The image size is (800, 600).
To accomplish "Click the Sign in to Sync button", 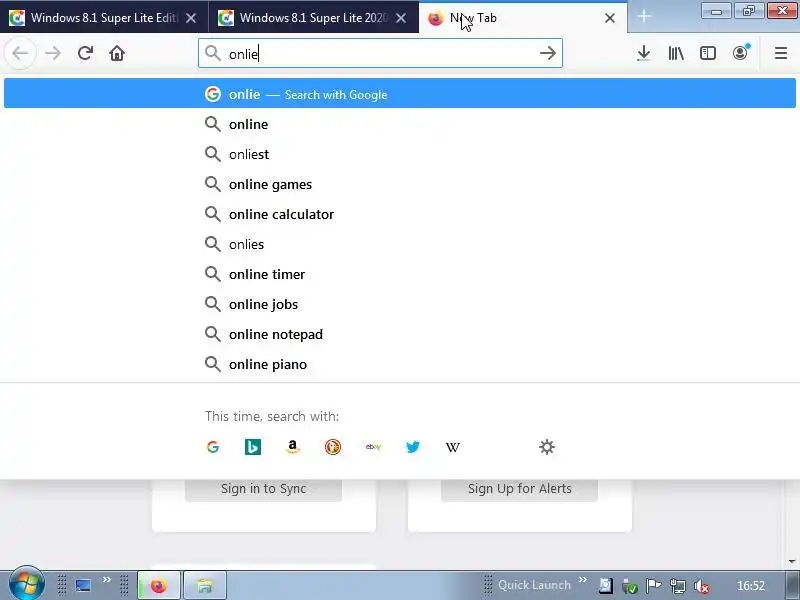I will click(263, 489).
